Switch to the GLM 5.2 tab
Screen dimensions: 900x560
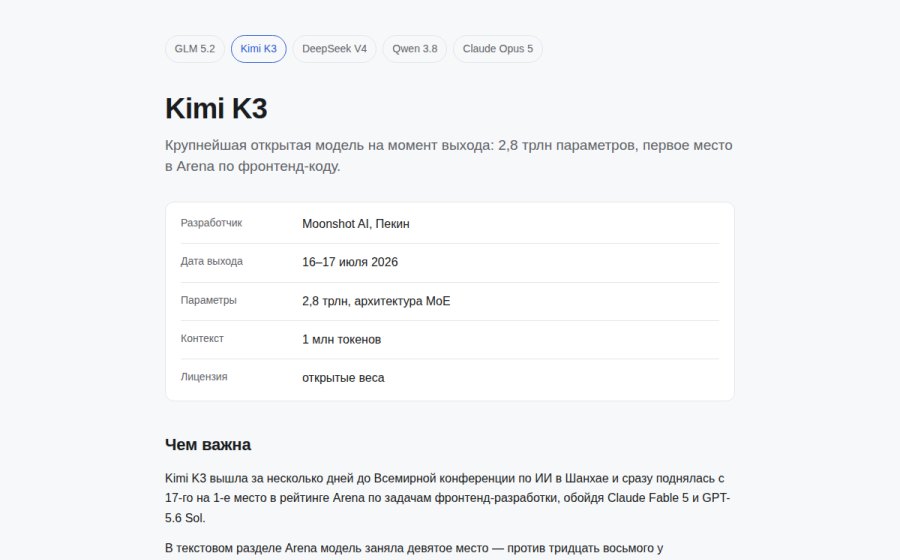195,49
